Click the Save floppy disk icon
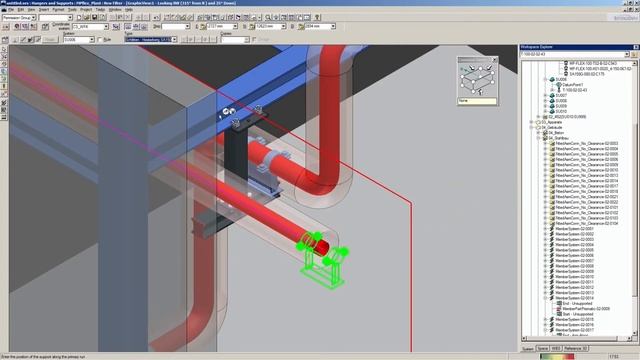Screen dimensions: 640x360 pyautogui.click(x=95, y=18)
